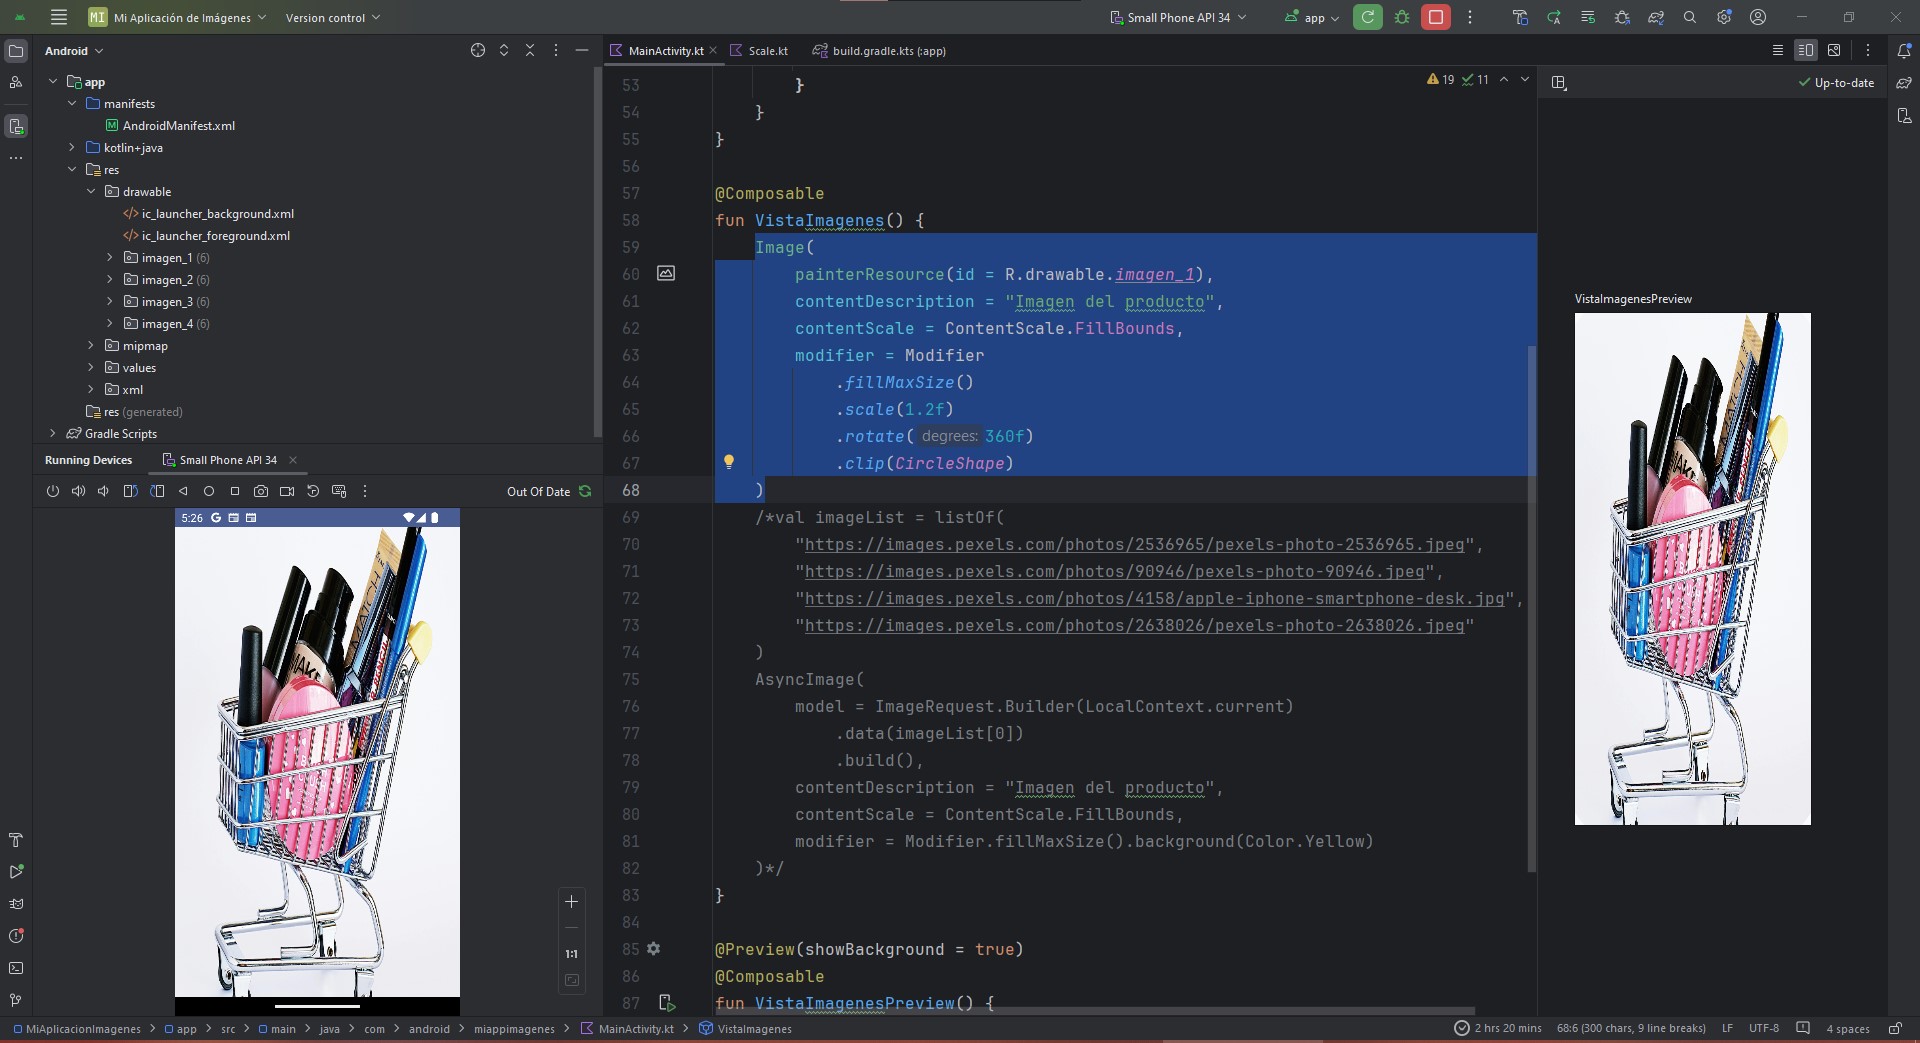This screenshot has width=1920, height=1043.
Task: Switch editor to Design-only view mode
Action: 1834,51
